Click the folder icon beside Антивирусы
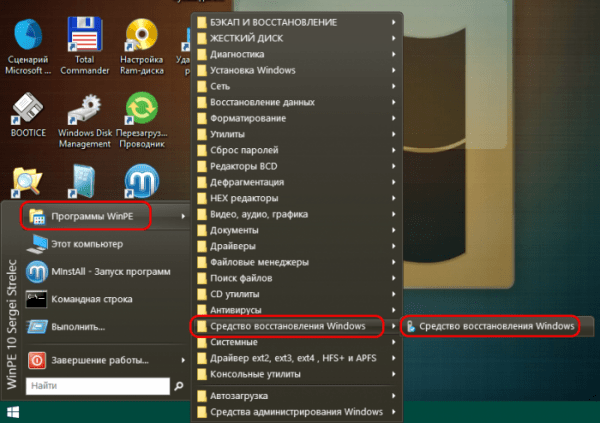The image size is (600, 423). [202, 310]
